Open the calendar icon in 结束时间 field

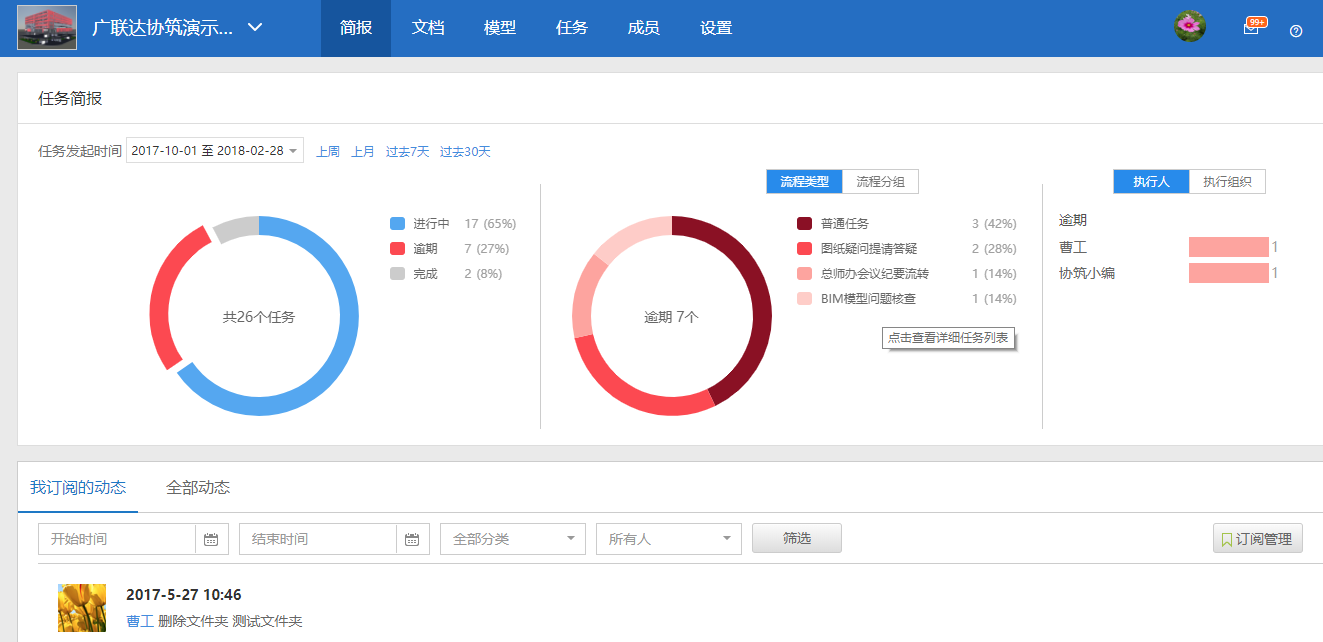point(411,538)
